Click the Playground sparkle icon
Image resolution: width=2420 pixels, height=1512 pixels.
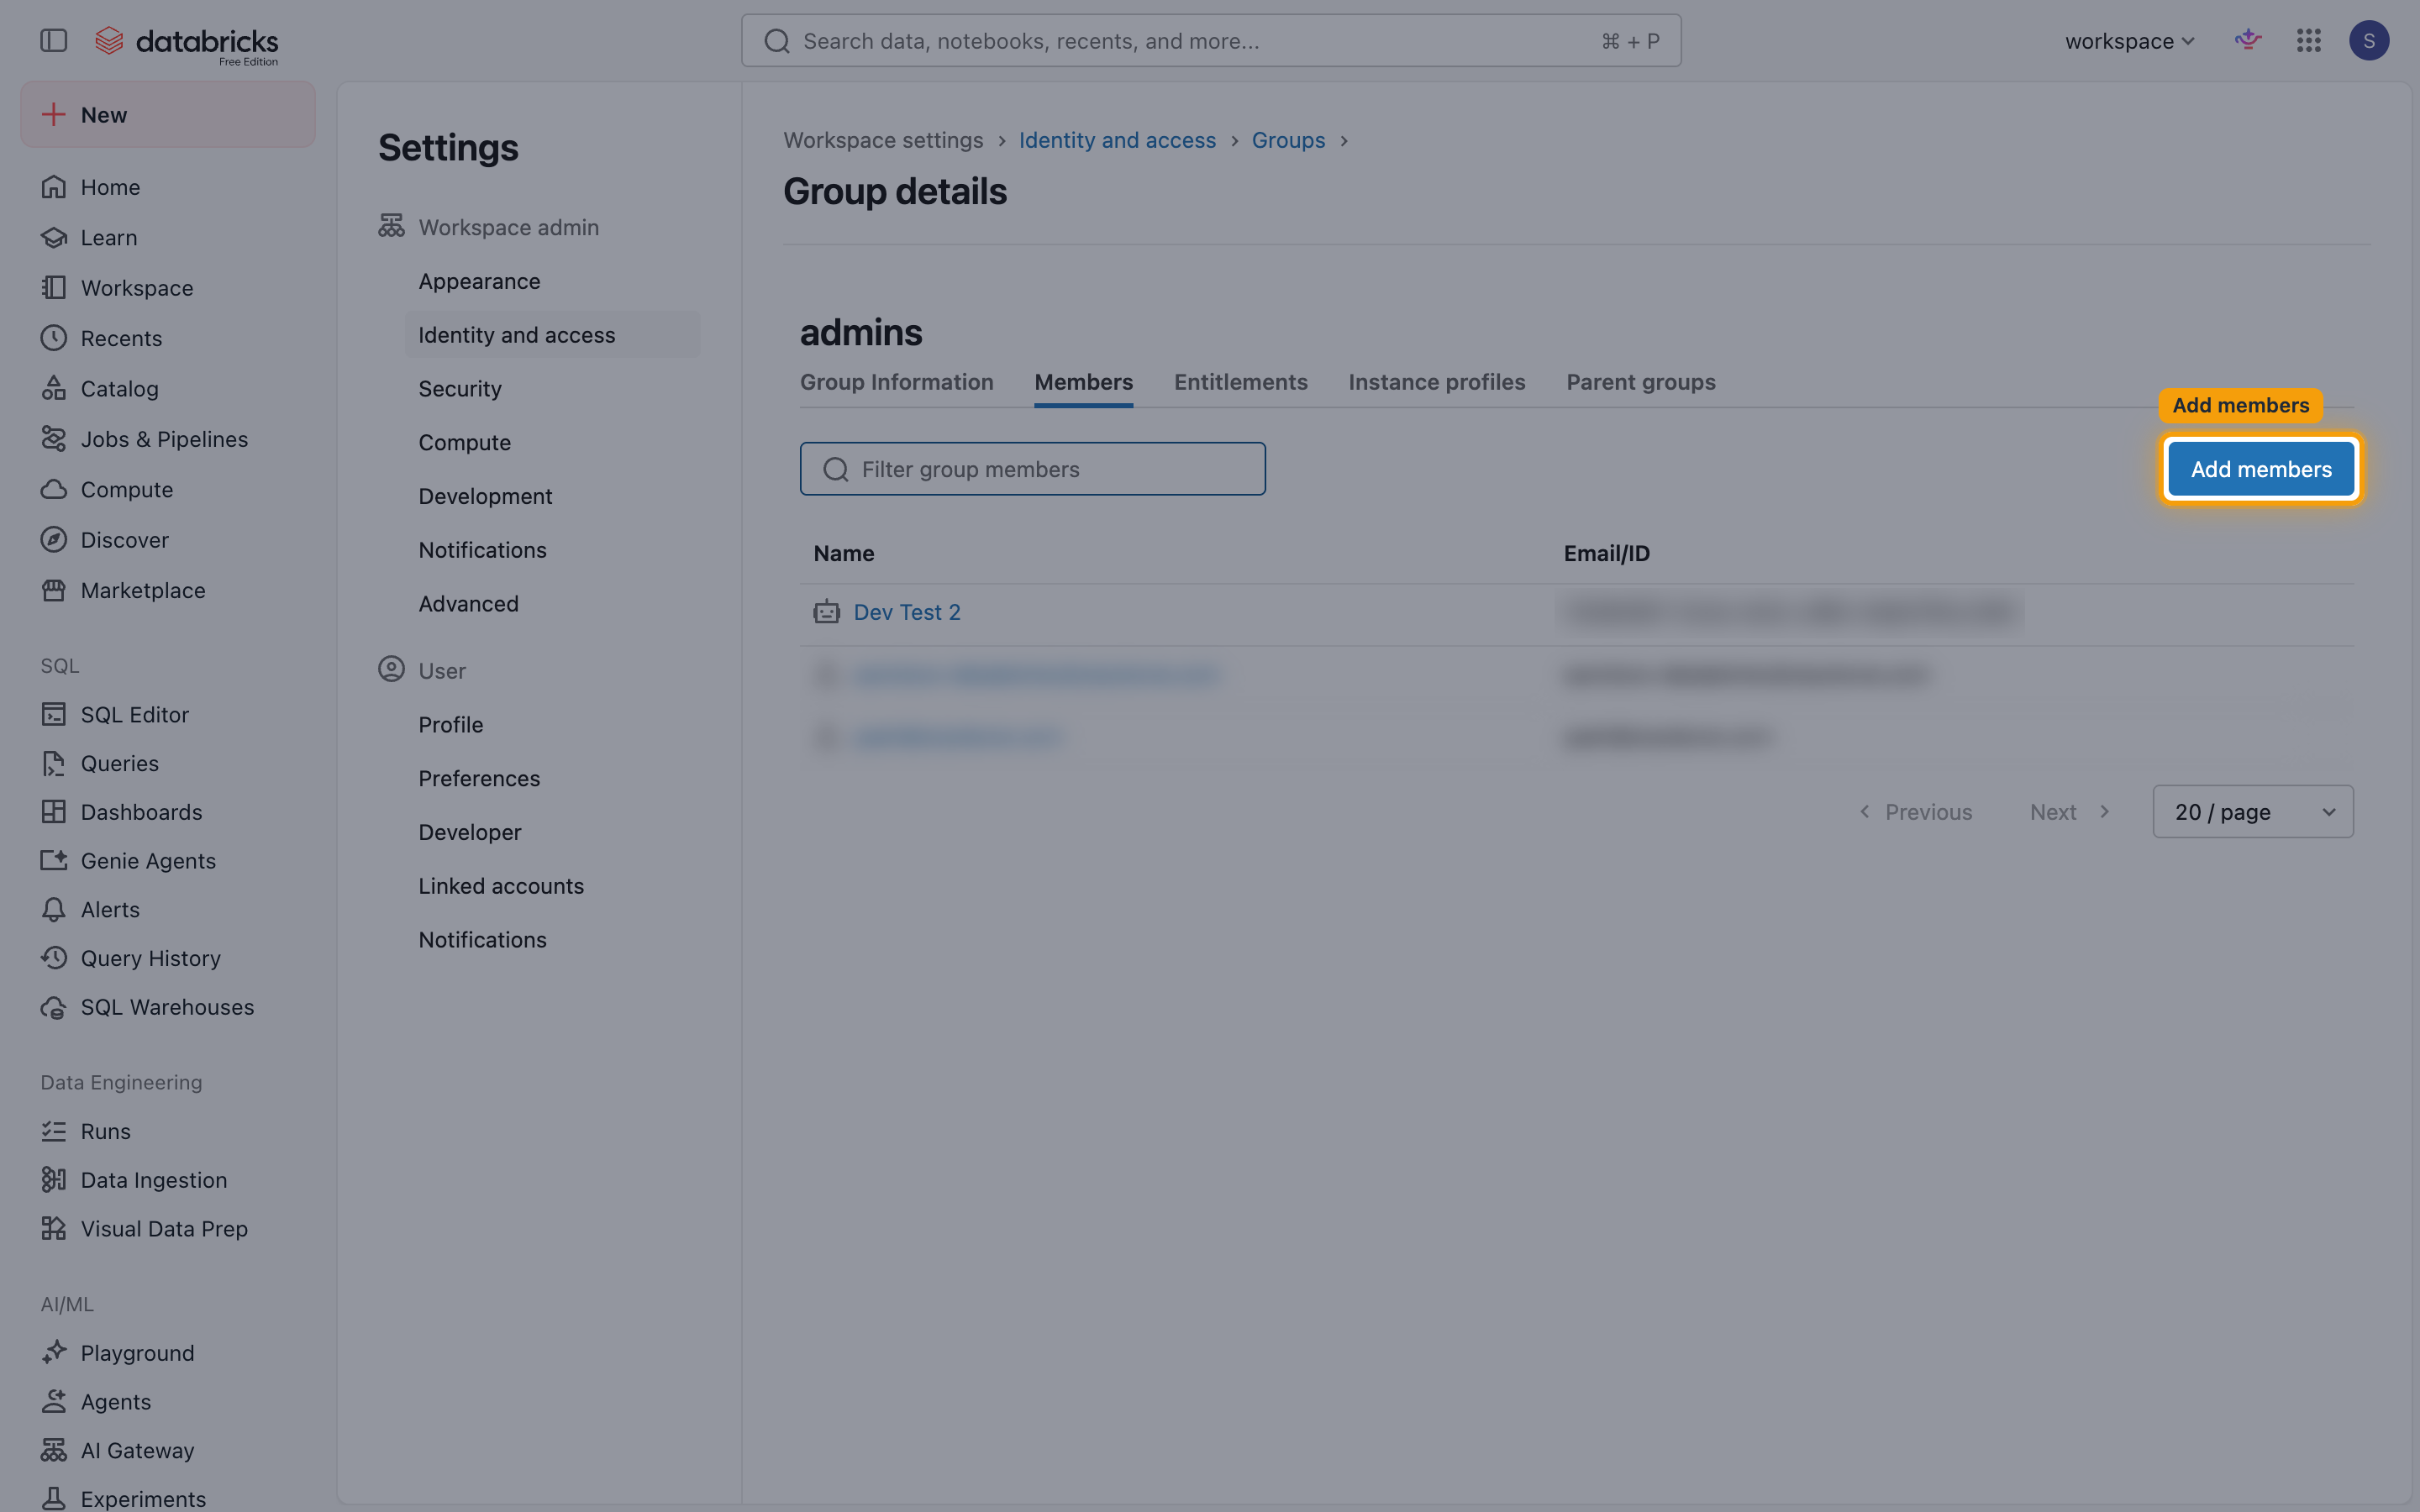coord(54,1353)
